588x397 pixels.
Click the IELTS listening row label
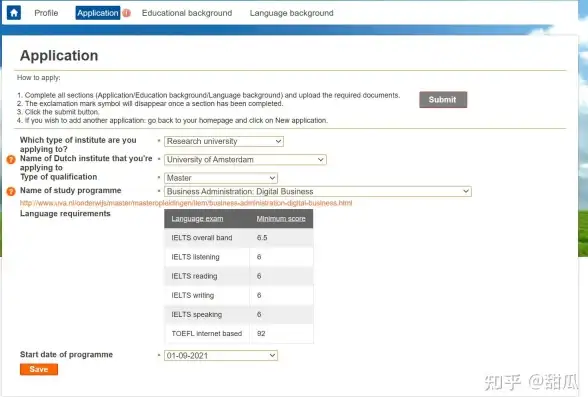coord(195,257)
